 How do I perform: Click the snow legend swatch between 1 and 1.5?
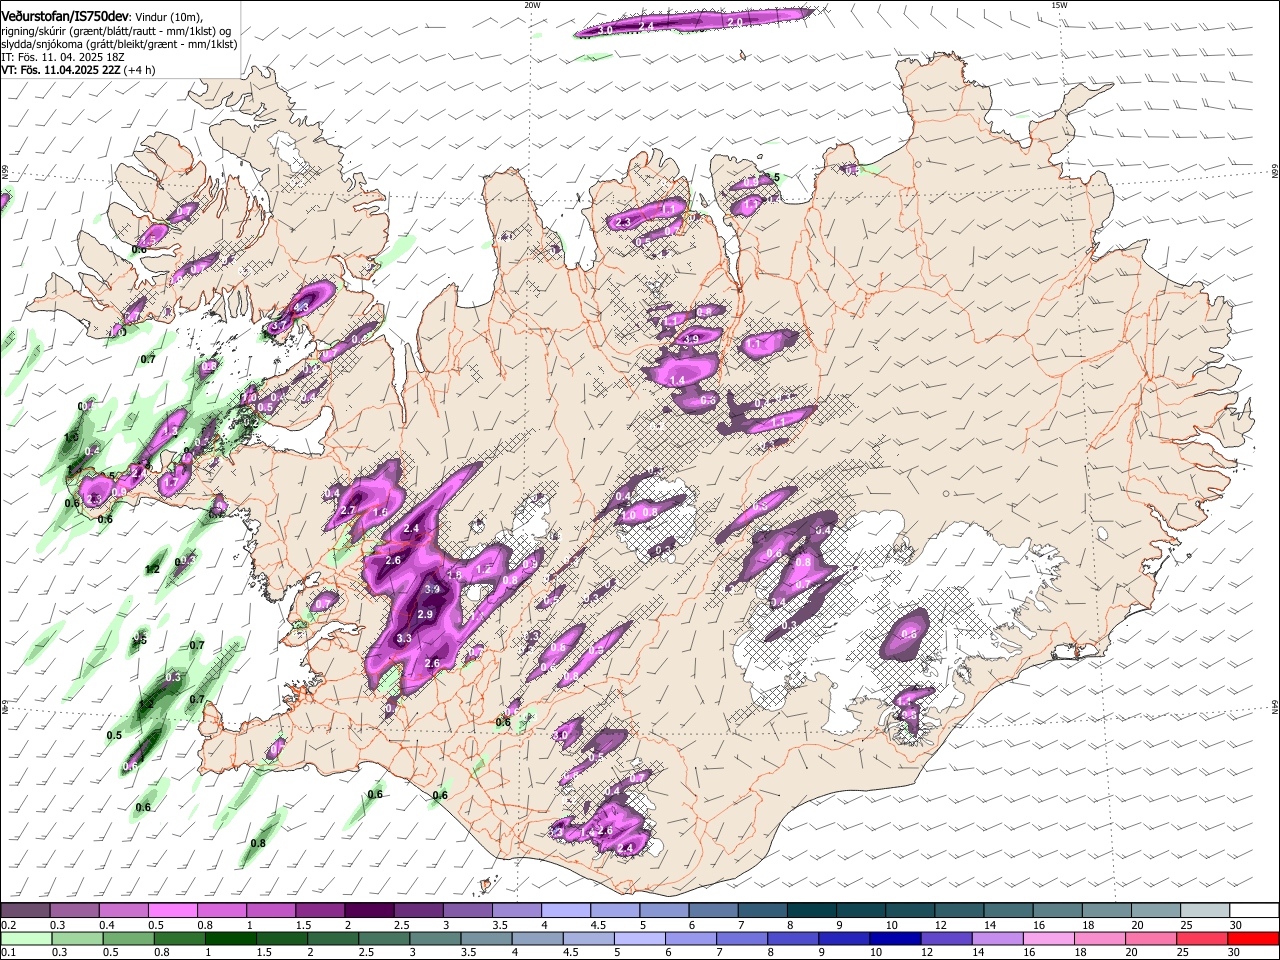tap(270, 911)
